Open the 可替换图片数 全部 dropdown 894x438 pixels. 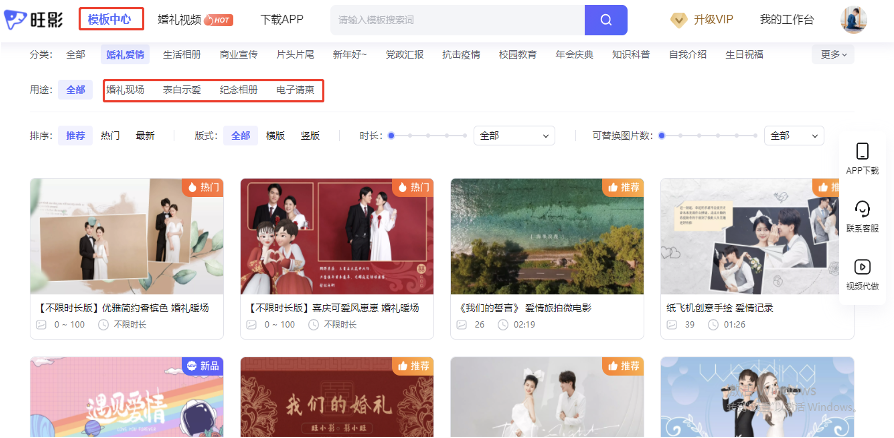tap(793, 136)
